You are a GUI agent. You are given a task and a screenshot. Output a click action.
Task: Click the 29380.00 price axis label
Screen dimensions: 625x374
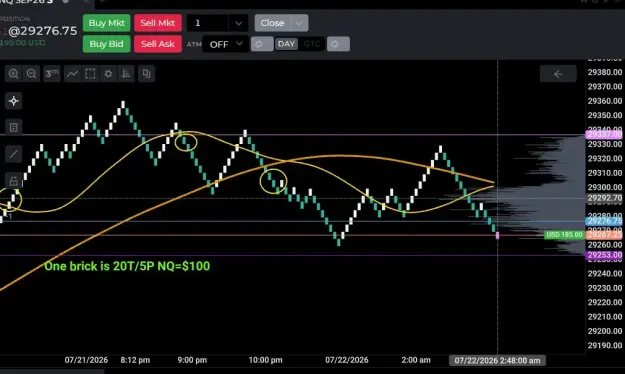[x=605, y=72]
